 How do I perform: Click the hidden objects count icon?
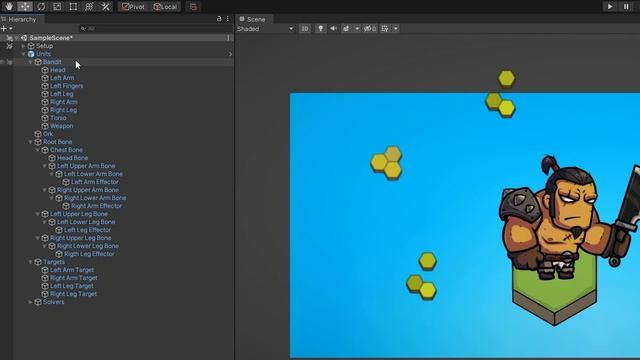point(370,29)
